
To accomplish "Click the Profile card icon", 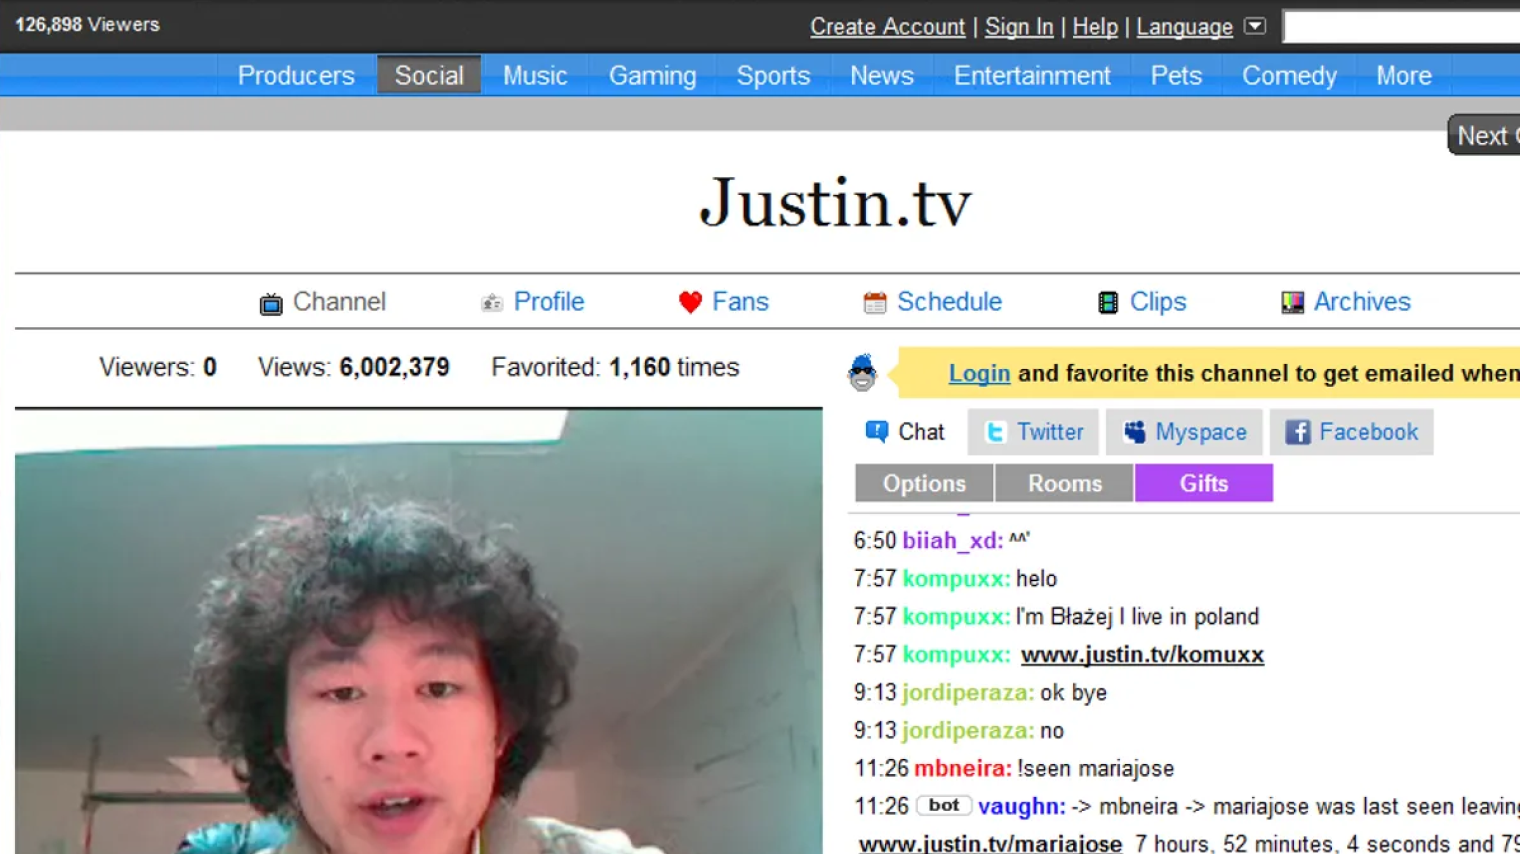I will coord(491,303).
